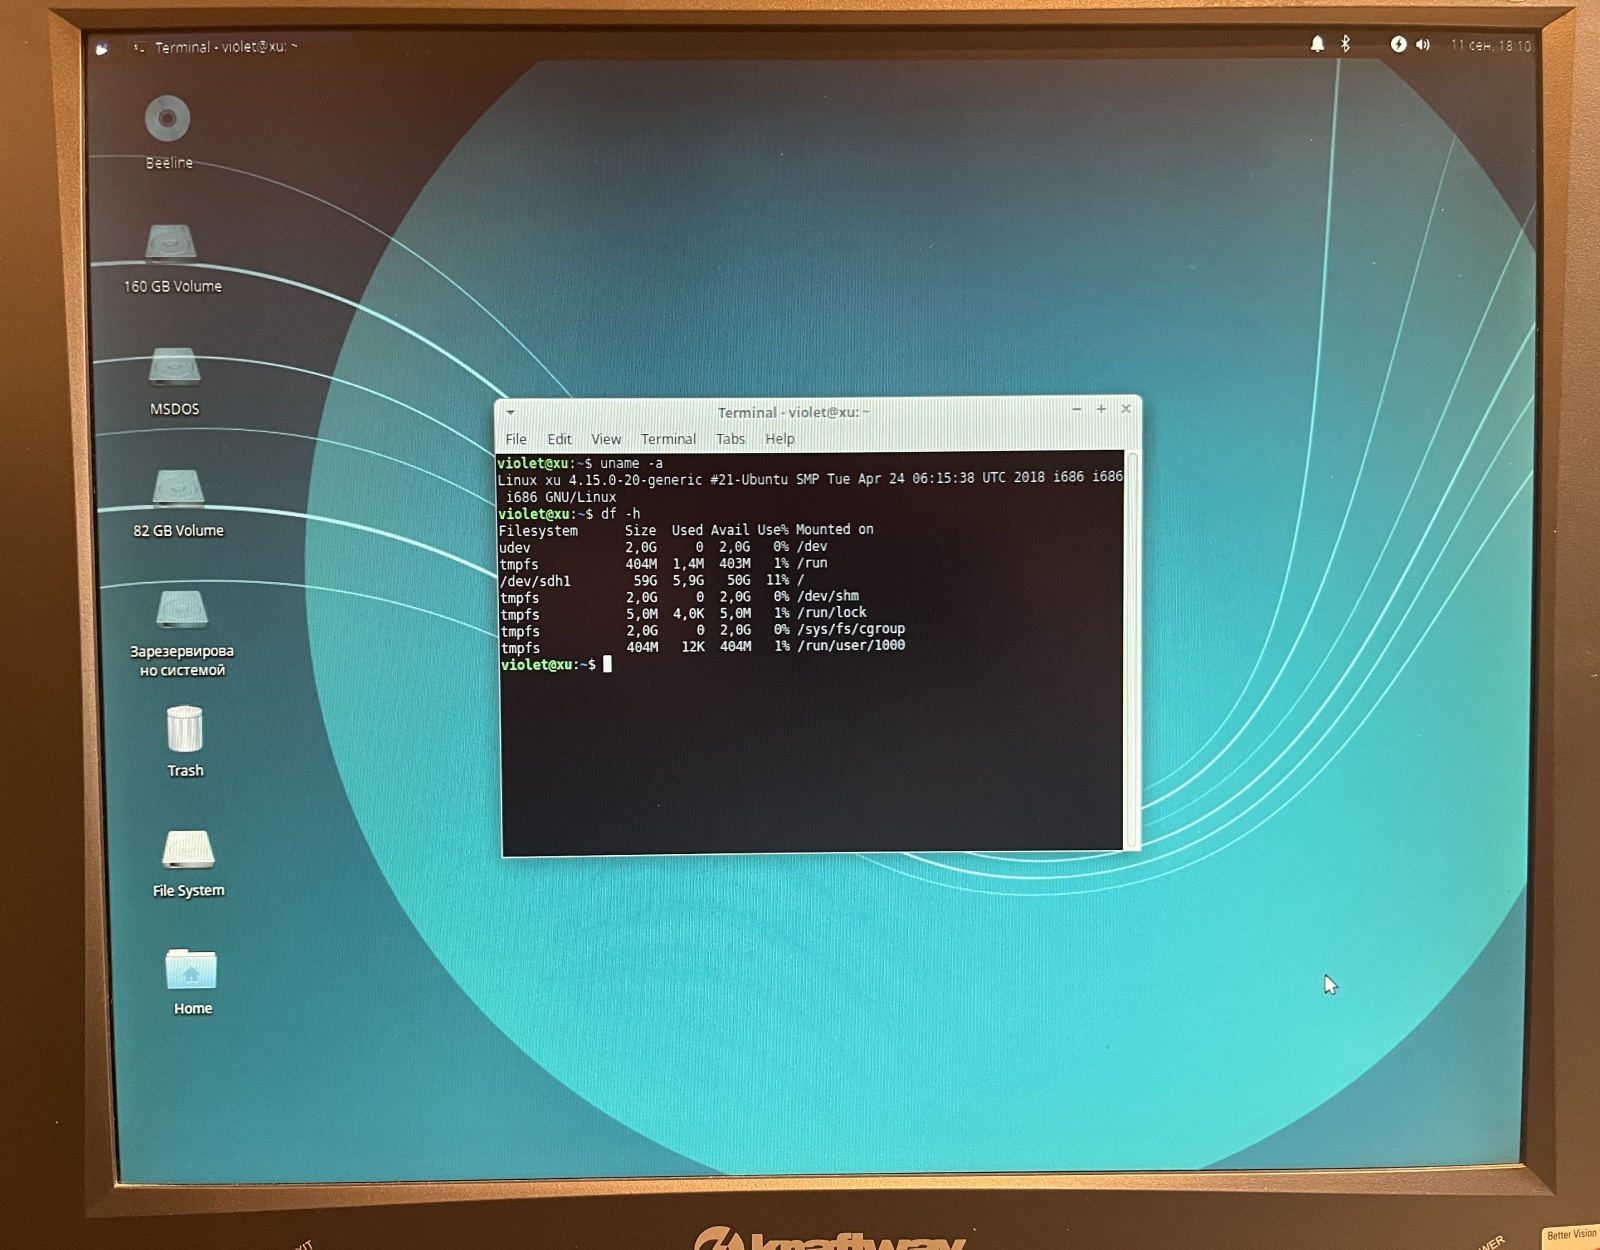Click the Terminal window vertical scrollbar
The height and width of the screenshot is (1250, 1600).
(x=1132, y=650)
